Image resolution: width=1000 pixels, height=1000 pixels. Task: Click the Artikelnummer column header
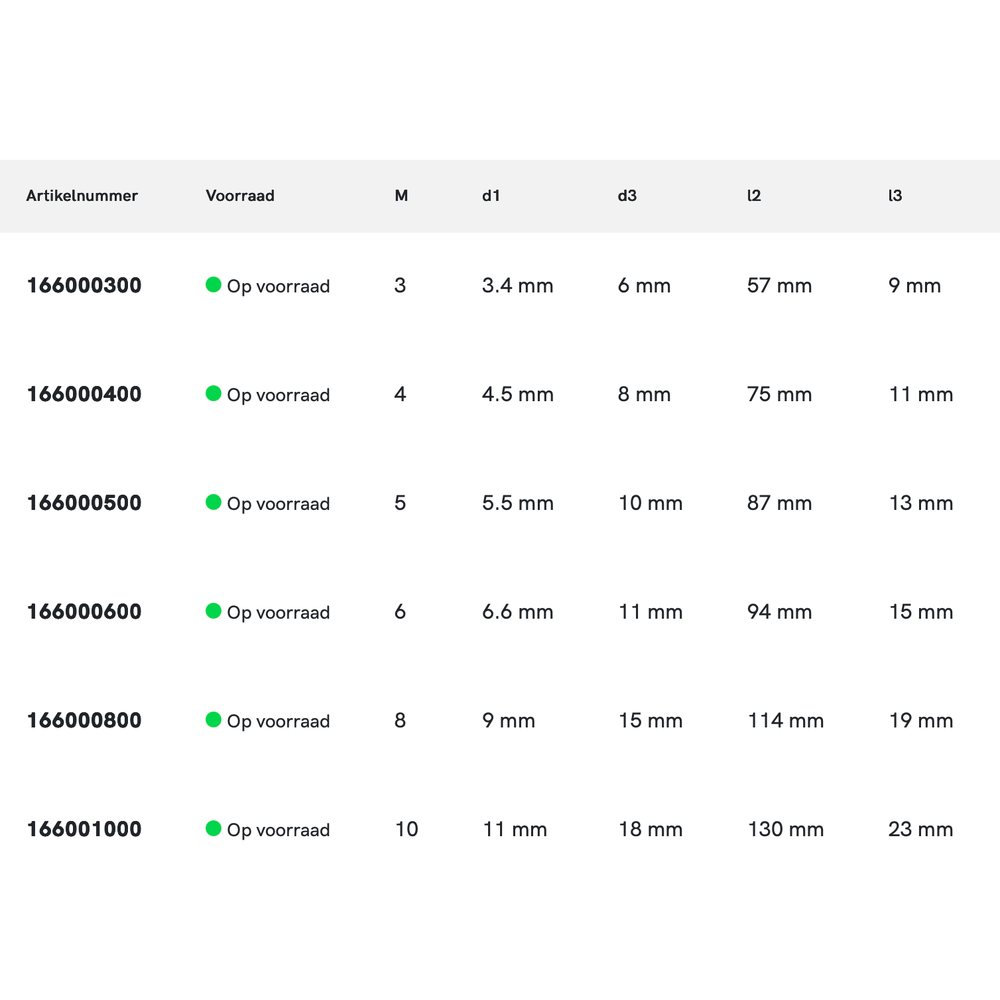pos(82,196)
